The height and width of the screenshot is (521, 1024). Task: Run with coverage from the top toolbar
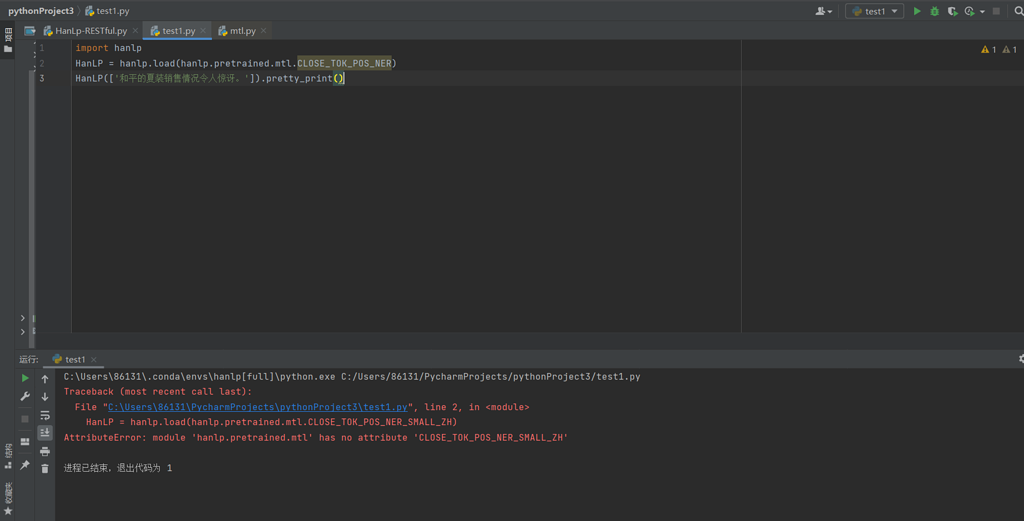click(x=952, y=11)
